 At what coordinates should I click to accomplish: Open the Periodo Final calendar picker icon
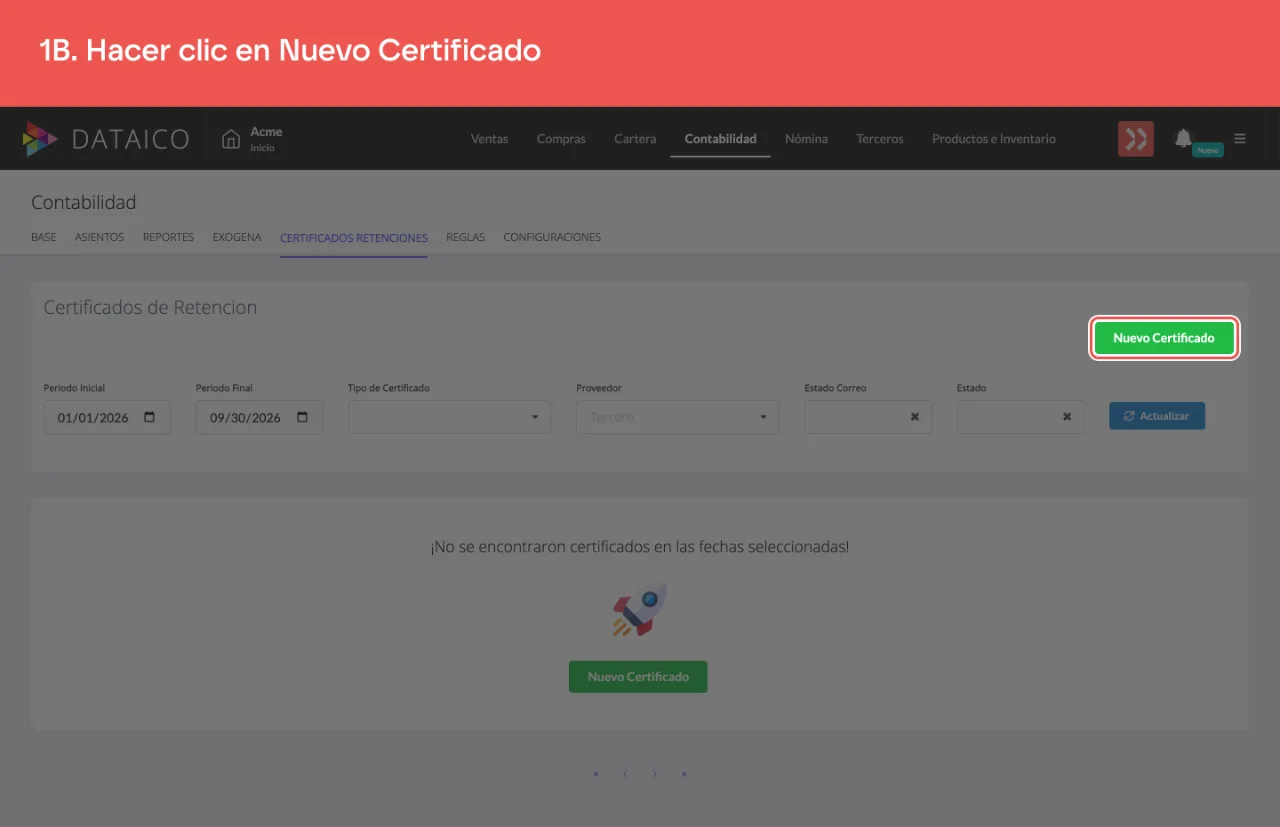pos(302,417)
